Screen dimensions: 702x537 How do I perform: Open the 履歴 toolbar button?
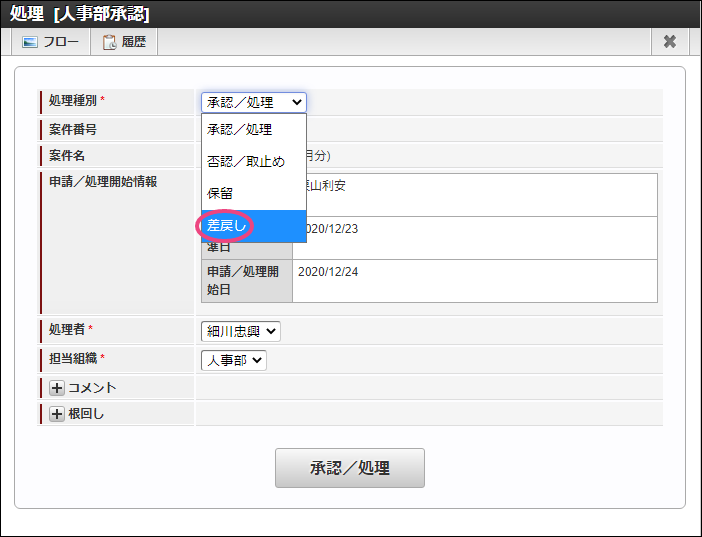coord(125,42)
